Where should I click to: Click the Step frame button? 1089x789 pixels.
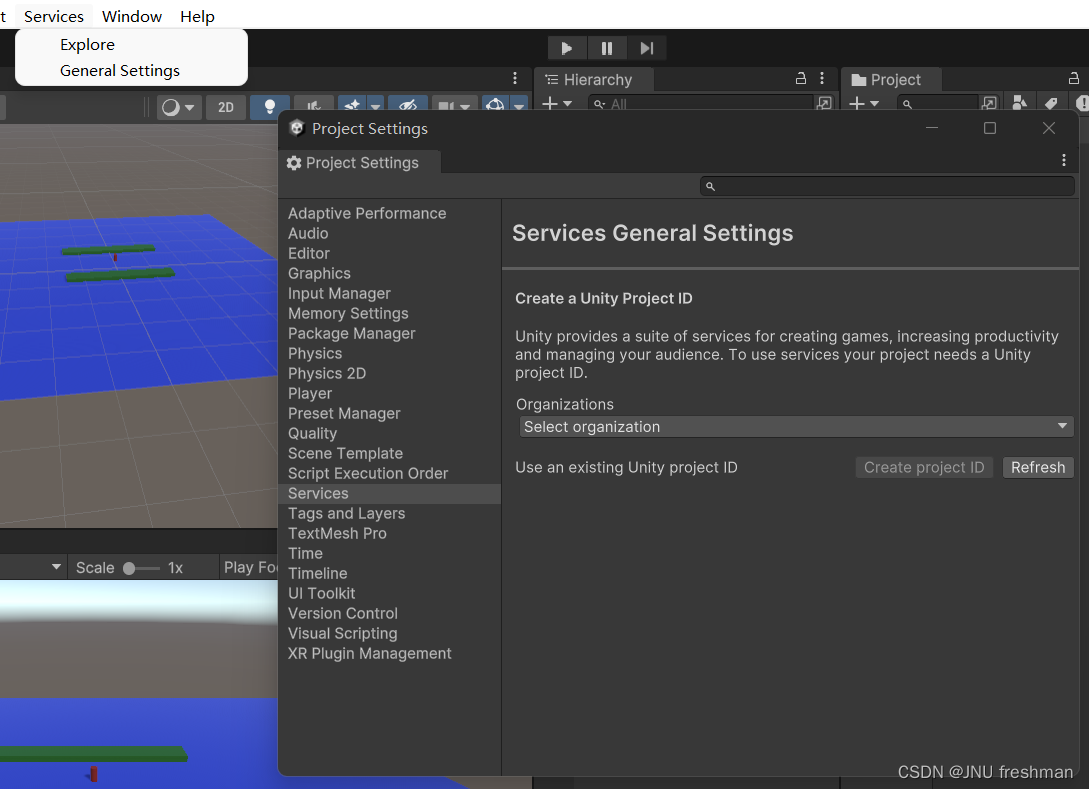coord(647,48)
